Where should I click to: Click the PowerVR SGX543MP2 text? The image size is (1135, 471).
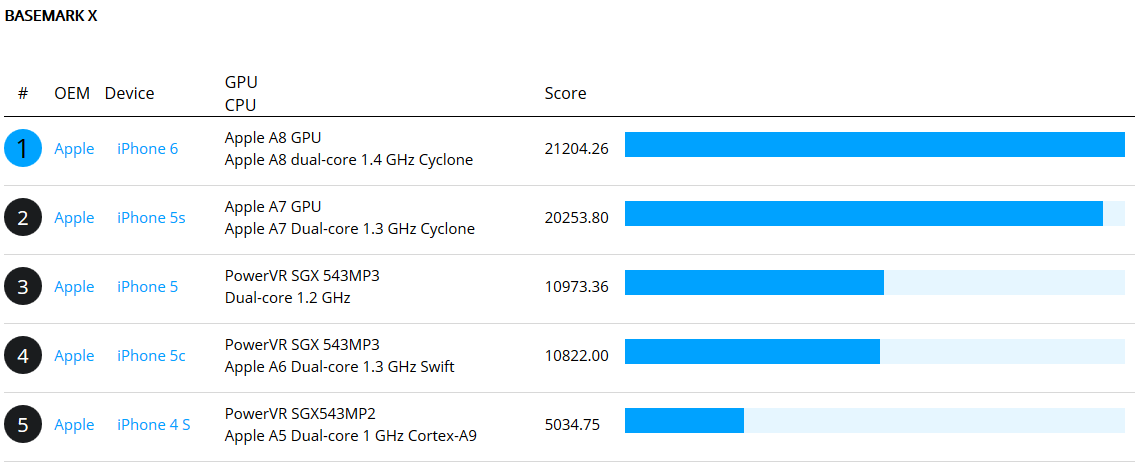(x=300, y=413)
